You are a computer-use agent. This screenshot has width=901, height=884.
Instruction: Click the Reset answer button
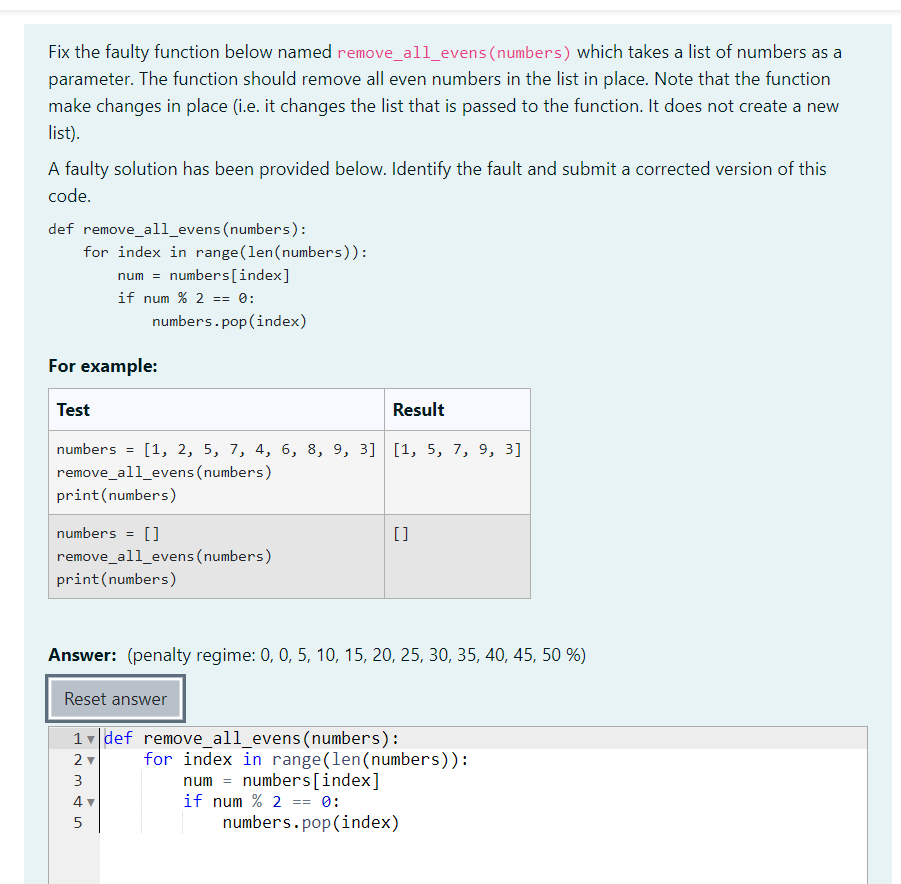(x=114, y=698)
